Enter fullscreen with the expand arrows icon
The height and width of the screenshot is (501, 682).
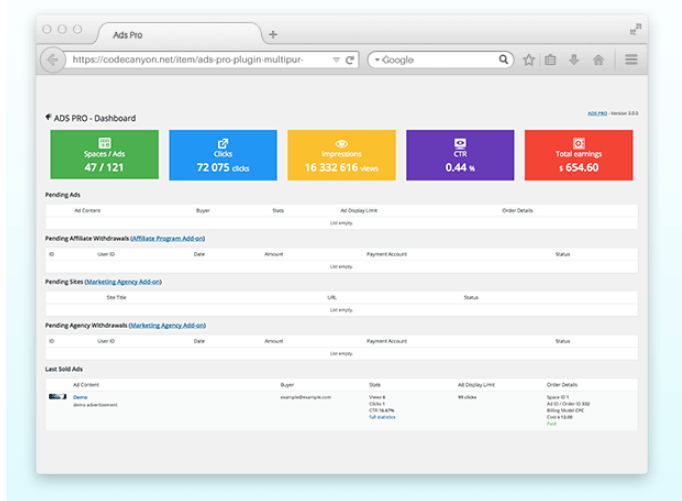pyautogui.click(x=635, y=29)
